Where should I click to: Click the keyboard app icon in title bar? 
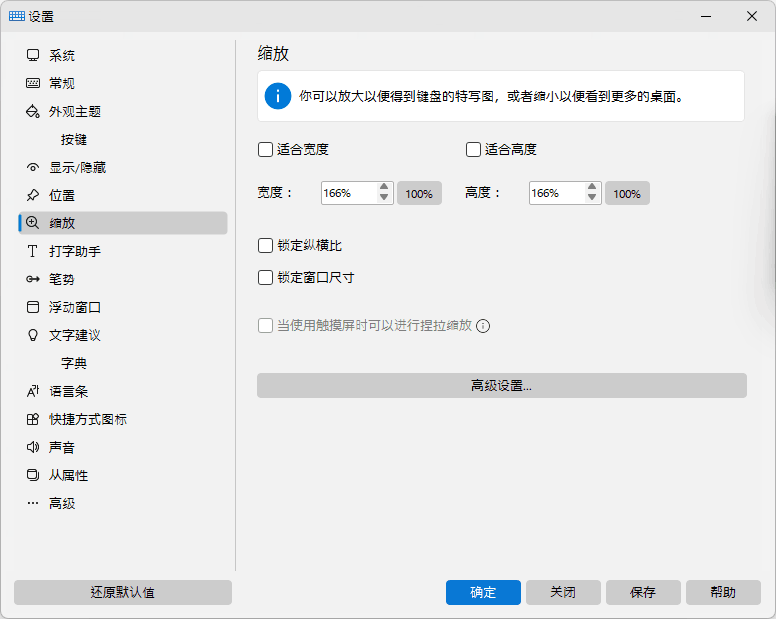click(x=16, y=16)
